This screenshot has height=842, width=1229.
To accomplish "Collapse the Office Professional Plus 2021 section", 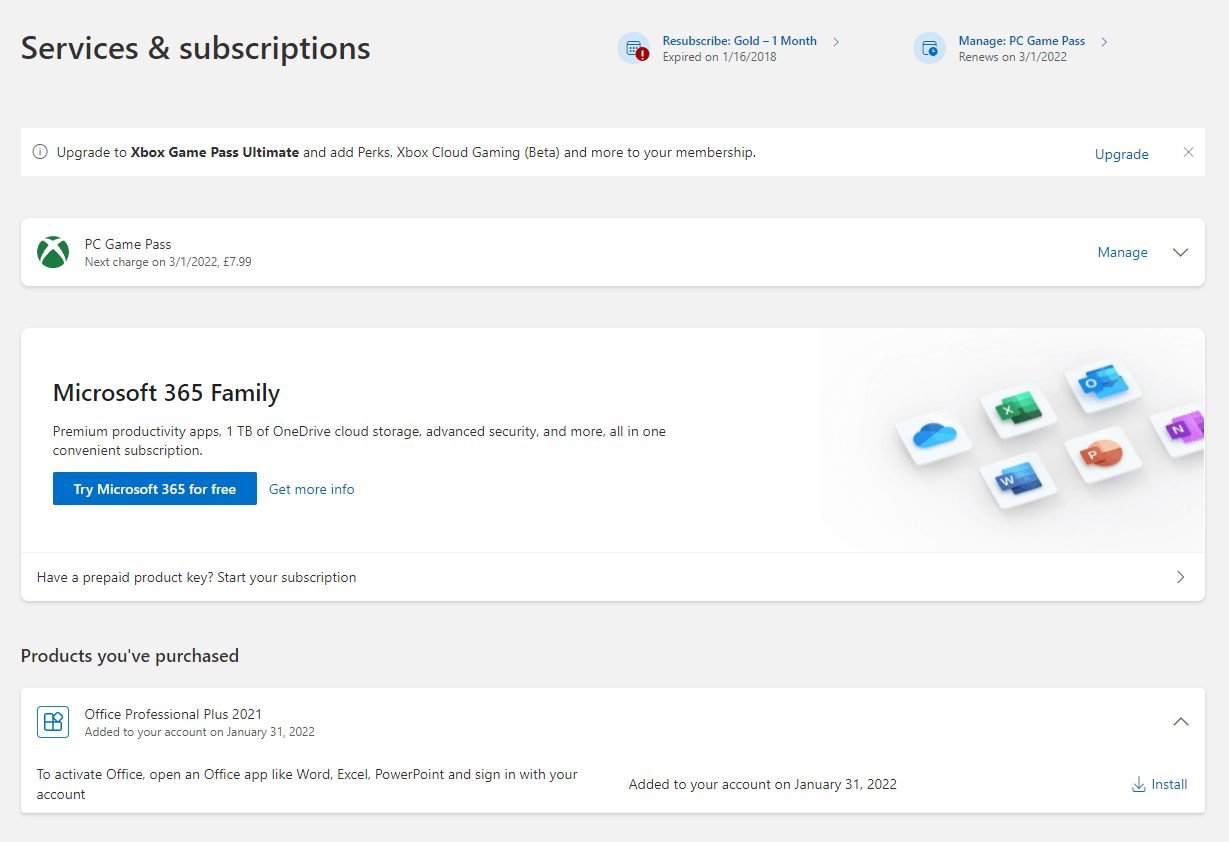I will (1180, 722).
